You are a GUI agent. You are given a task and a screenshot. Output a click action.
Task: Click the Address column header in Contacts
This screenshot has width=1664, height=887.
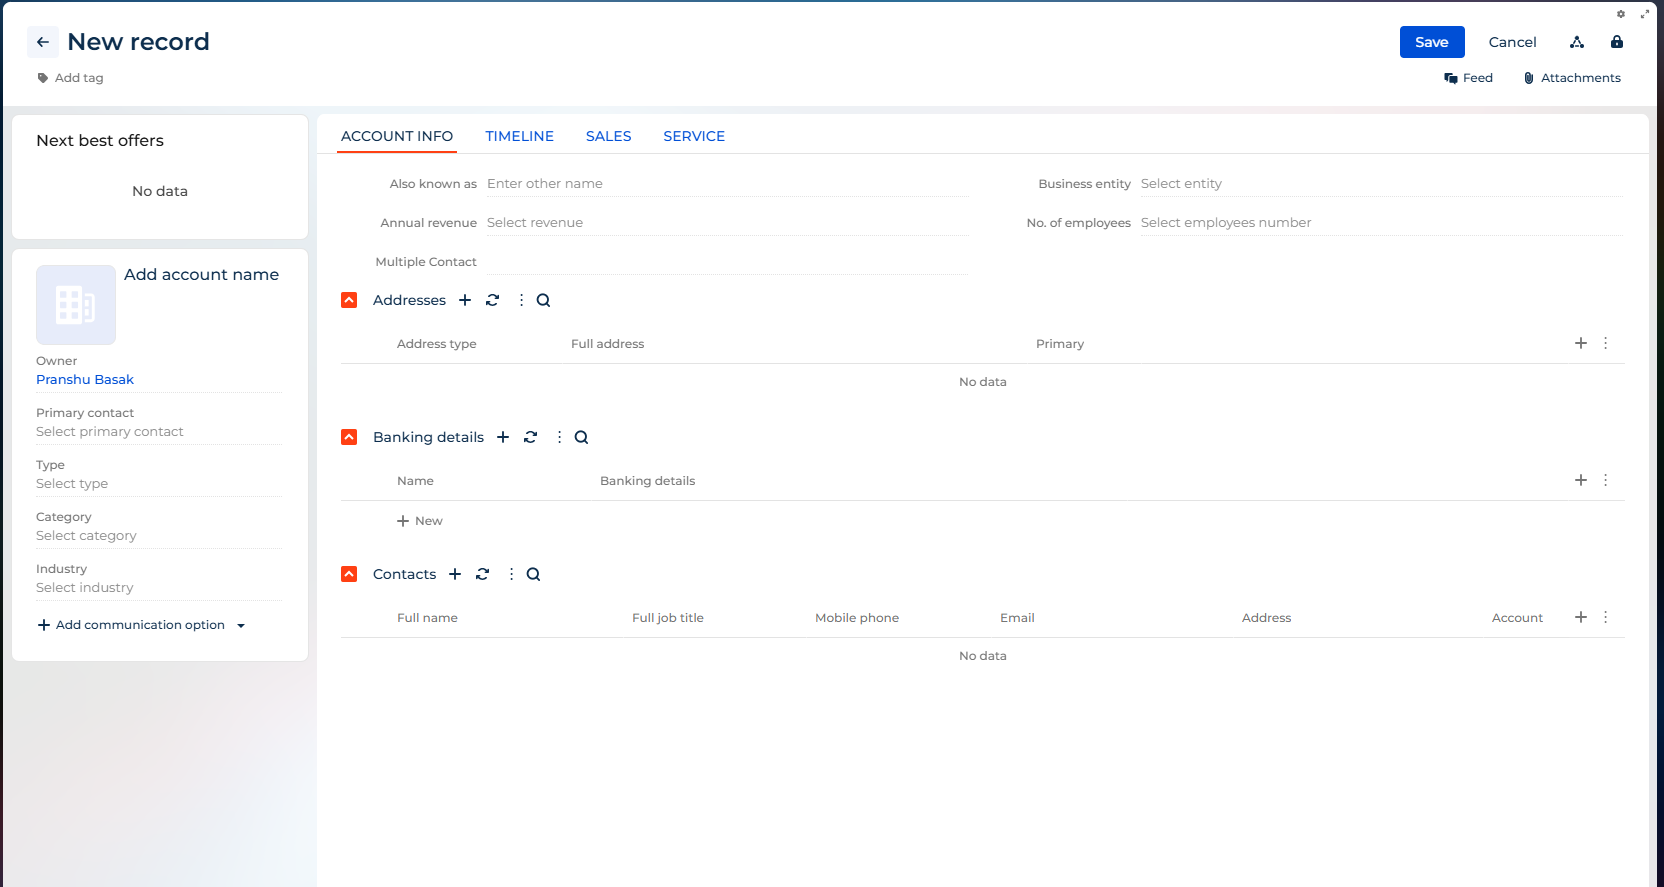click(1267, 618)
